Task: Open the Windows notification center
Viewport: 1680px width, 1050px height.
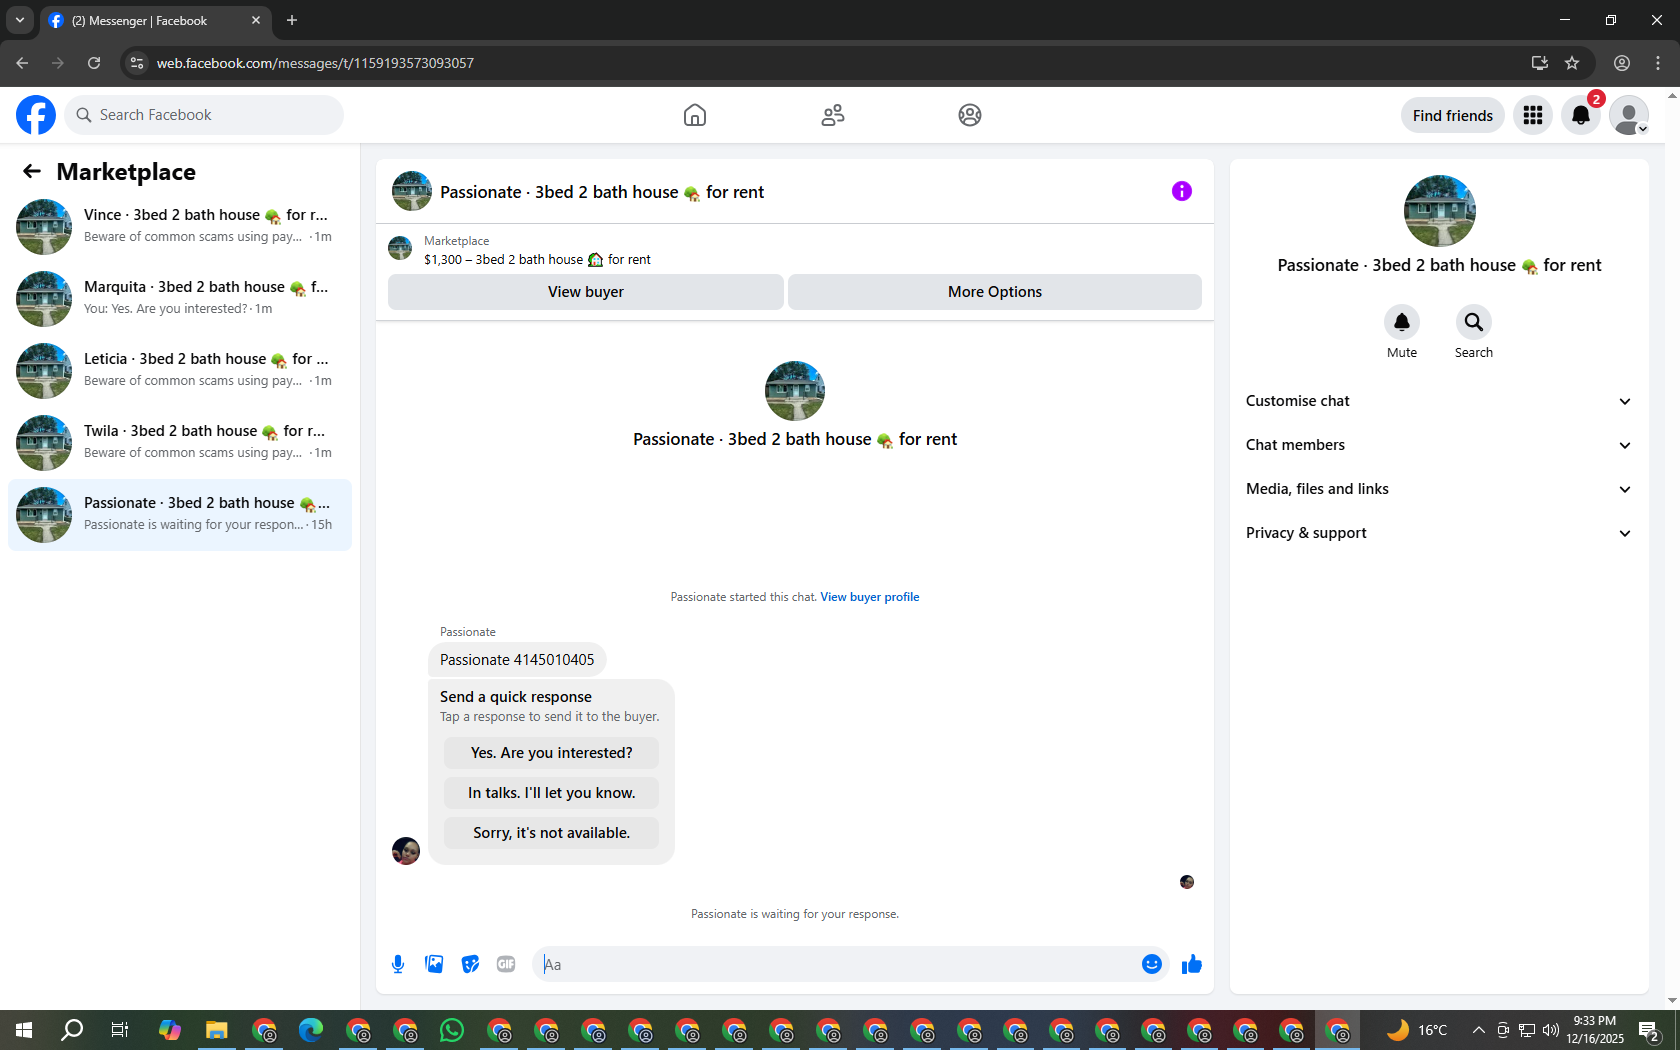Action: coord(1650,1030)
